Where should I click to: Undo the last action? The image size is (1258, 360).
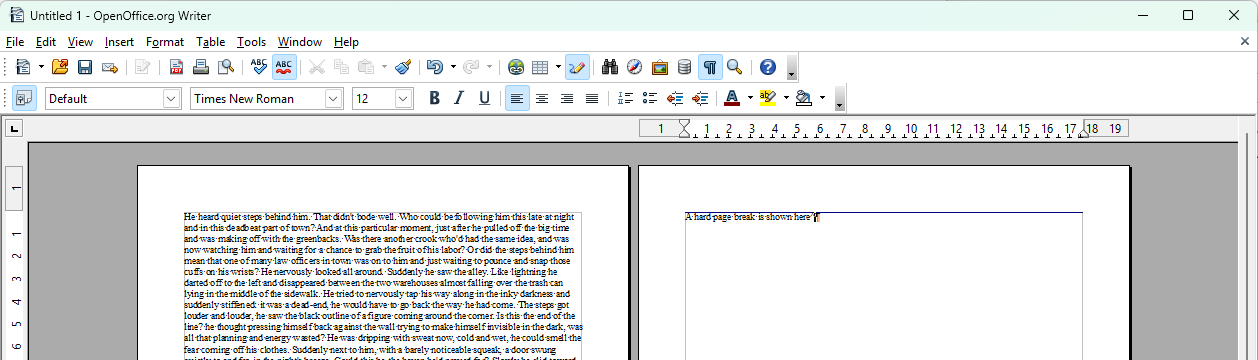point(435,67)
